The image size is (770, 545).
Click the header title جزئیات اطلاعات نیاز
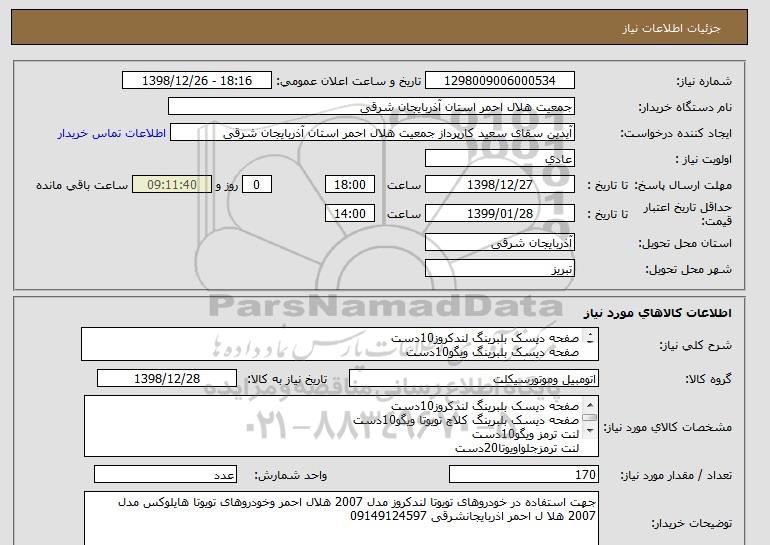[671, 27]
